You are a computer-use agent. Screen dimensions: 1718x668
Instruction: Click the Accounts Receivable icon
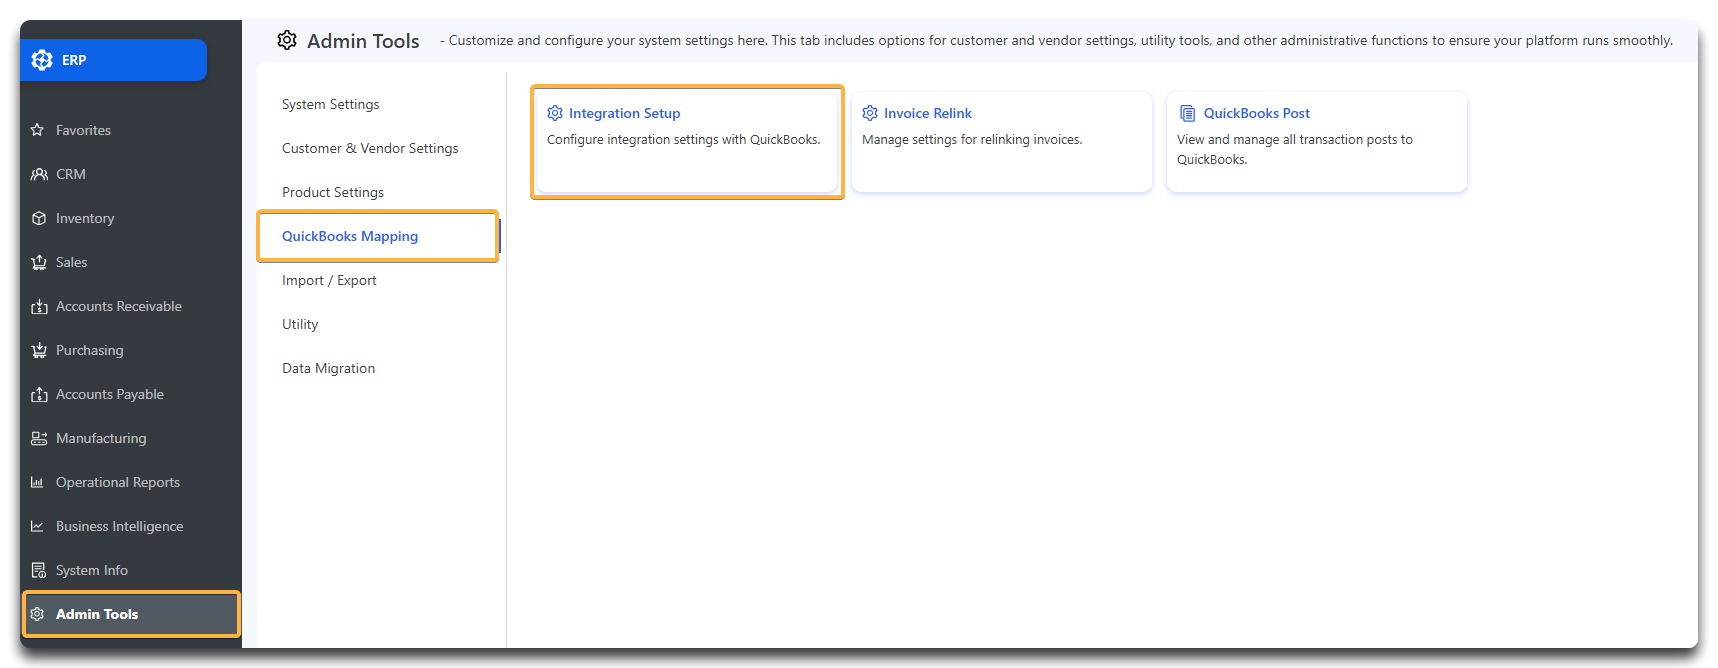coord(39,306)
